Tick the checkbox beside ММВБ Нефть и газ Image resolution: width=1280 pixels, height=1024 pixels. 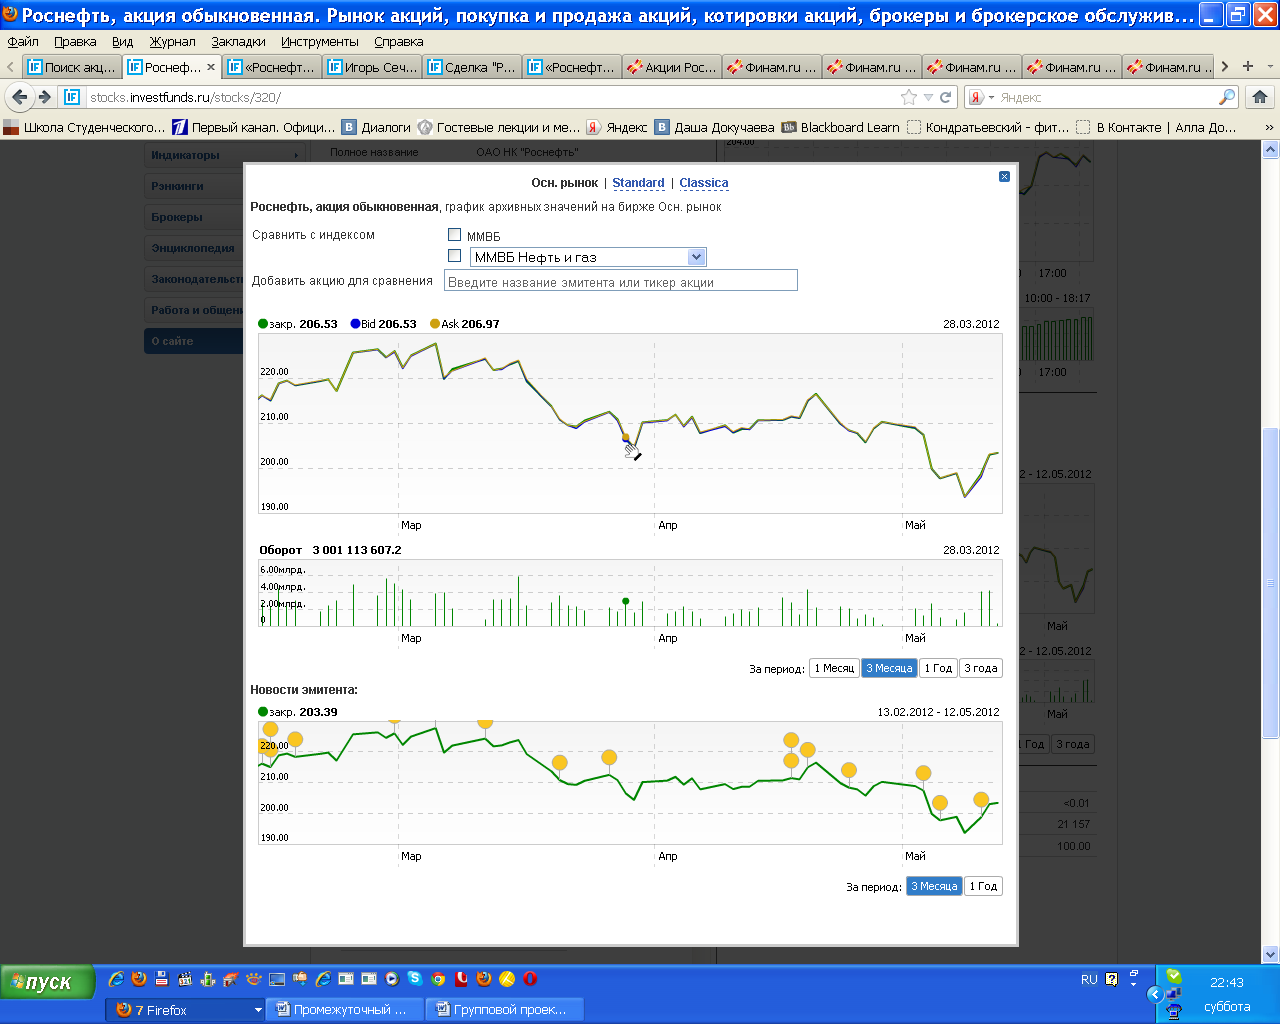pos(455,256)
